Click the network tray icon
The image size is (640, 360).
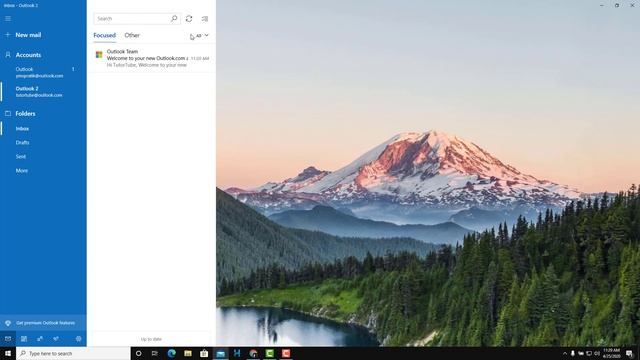point(589,353)
